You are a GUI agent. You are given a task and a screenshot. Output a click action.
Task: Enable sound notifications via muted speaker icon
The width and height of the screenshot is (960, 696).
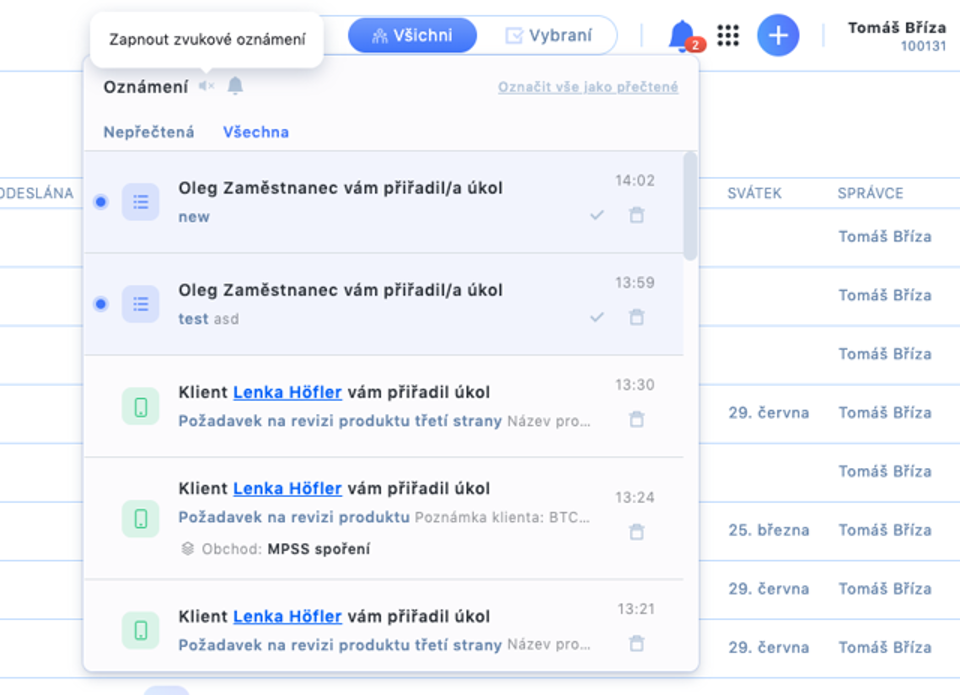point(206,87)
